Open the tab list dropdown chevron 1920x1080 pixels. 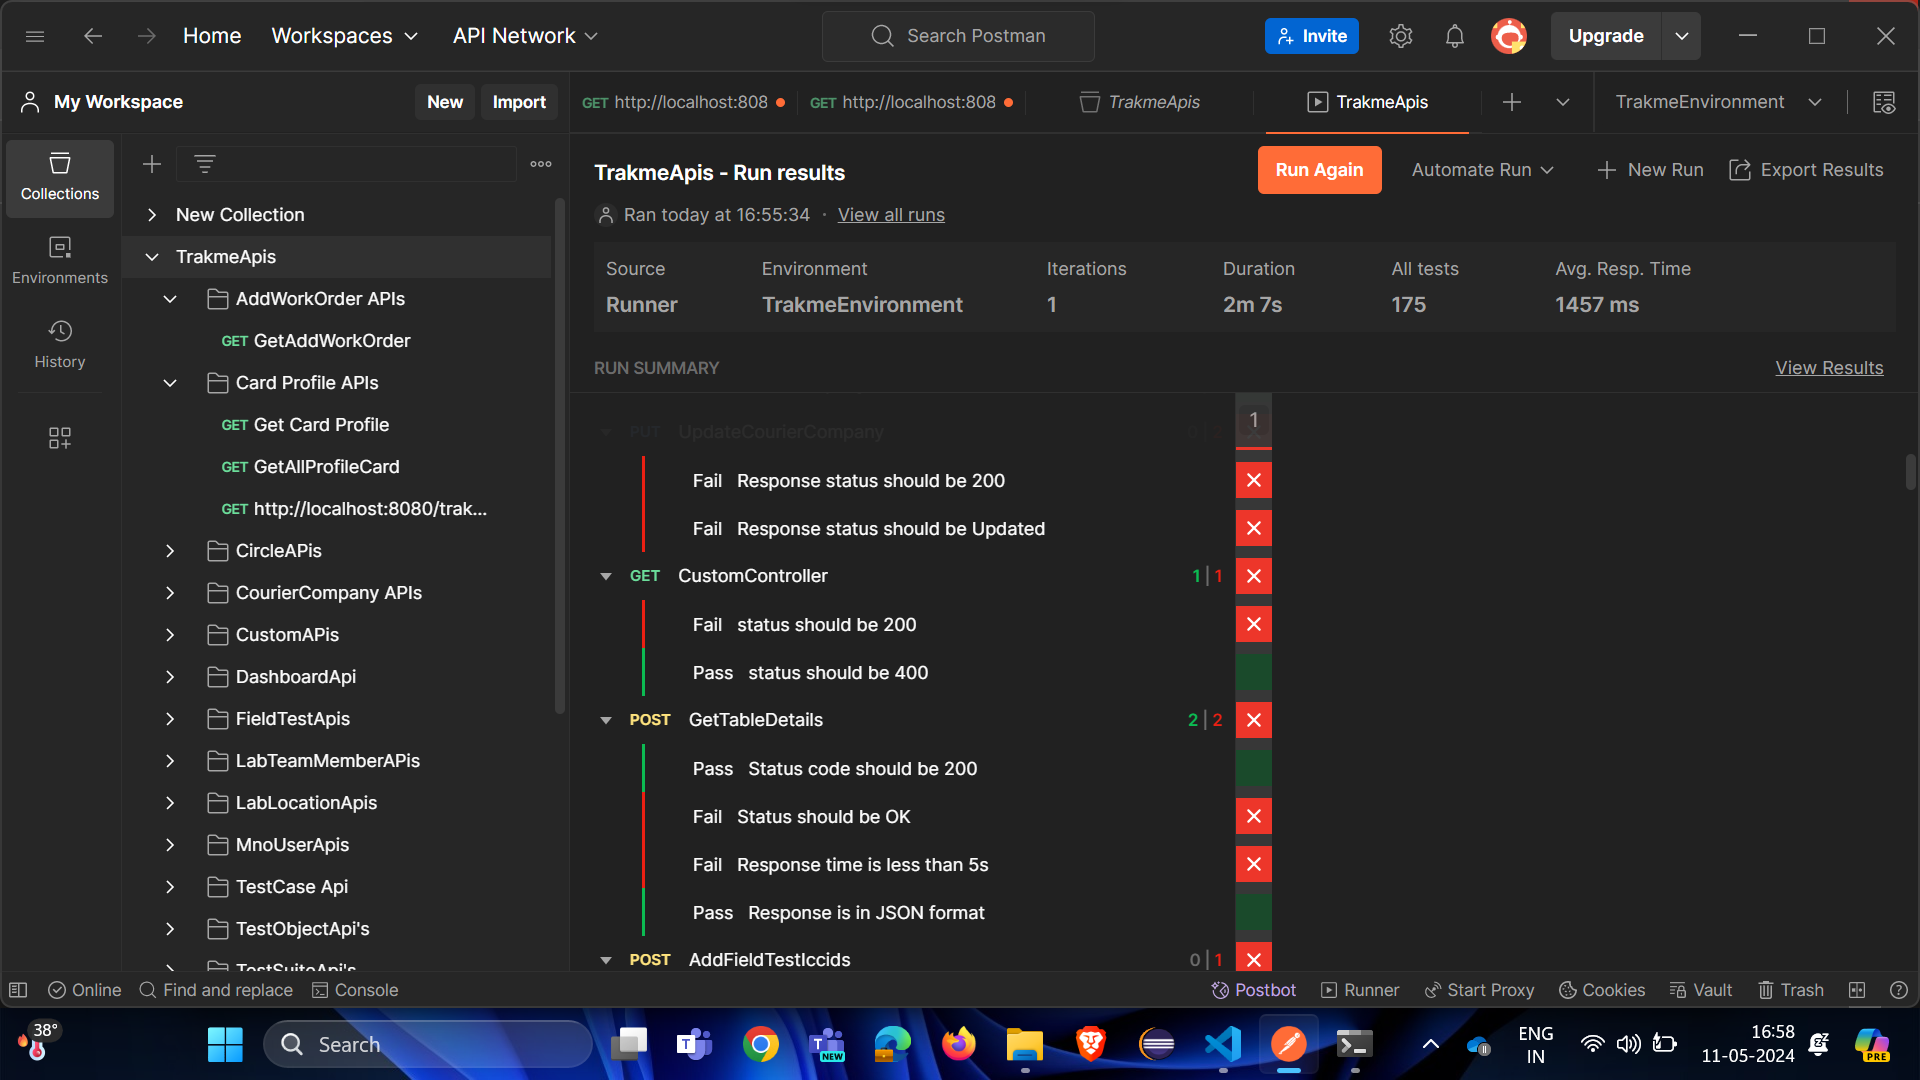tap(1563, 102)
